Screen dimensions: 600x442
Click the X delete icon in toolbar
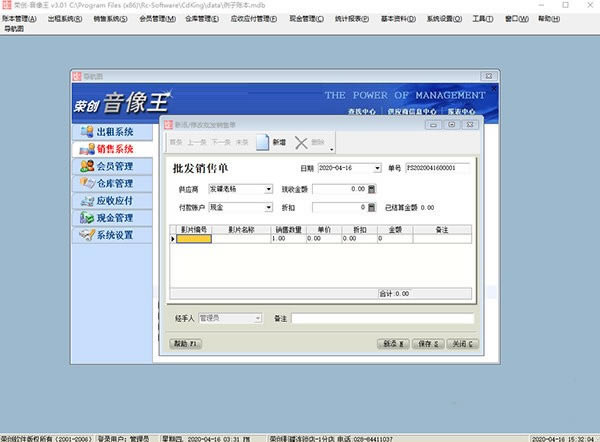pos(301,143)
